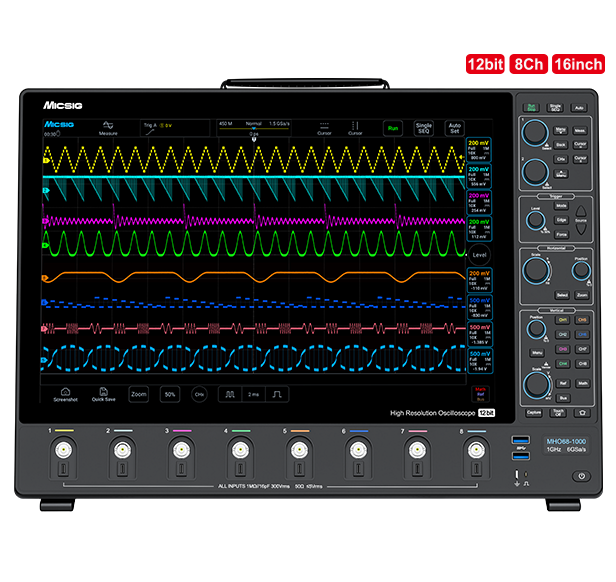
Task: Toggle Touch Off hardware button
Action: tap(558, 412)
